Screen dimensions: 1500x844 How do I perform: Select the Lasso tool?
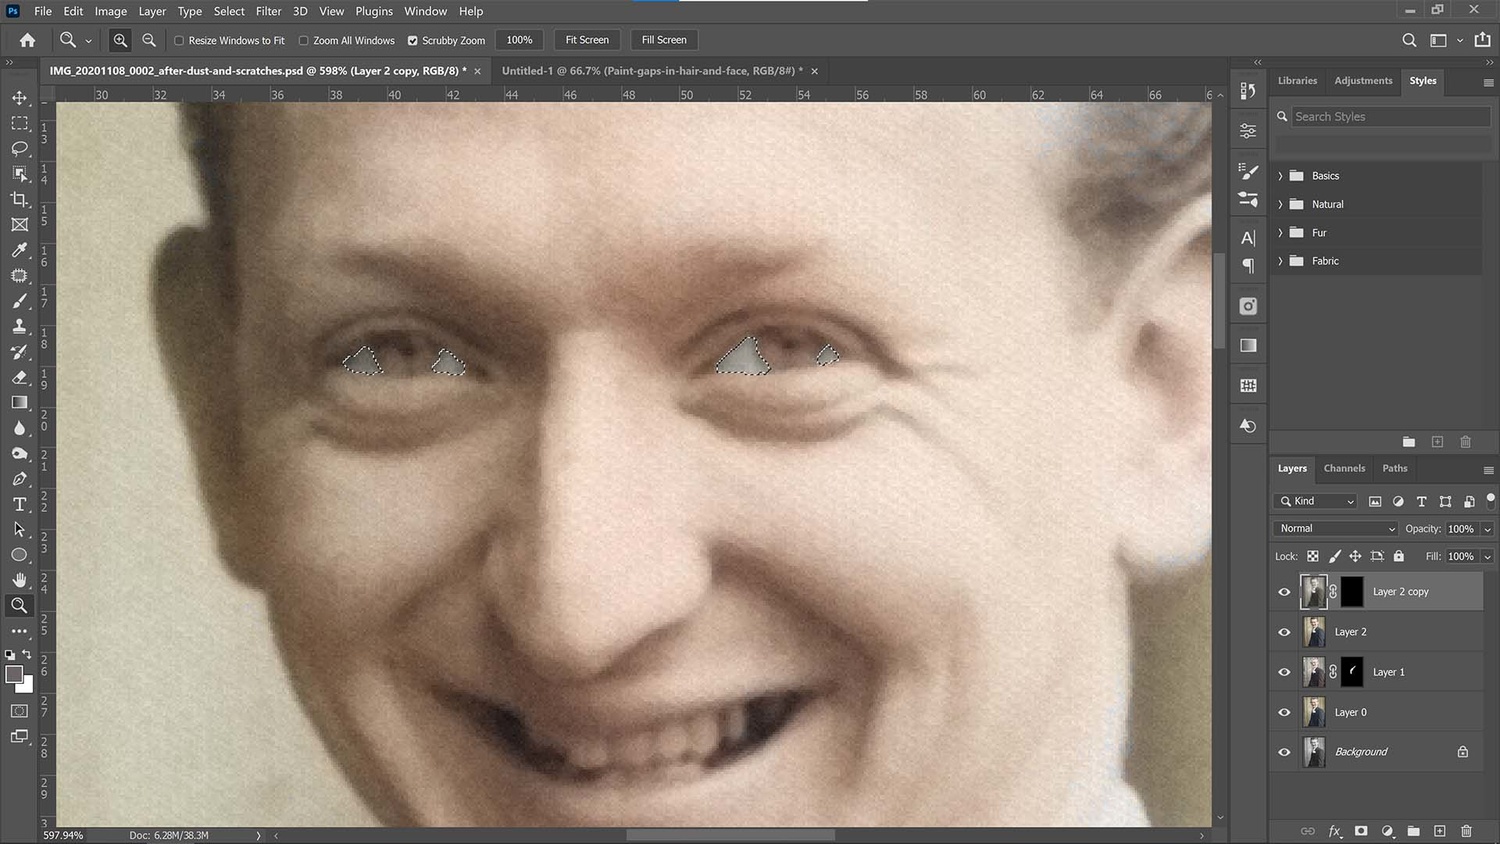pos(19,149)
